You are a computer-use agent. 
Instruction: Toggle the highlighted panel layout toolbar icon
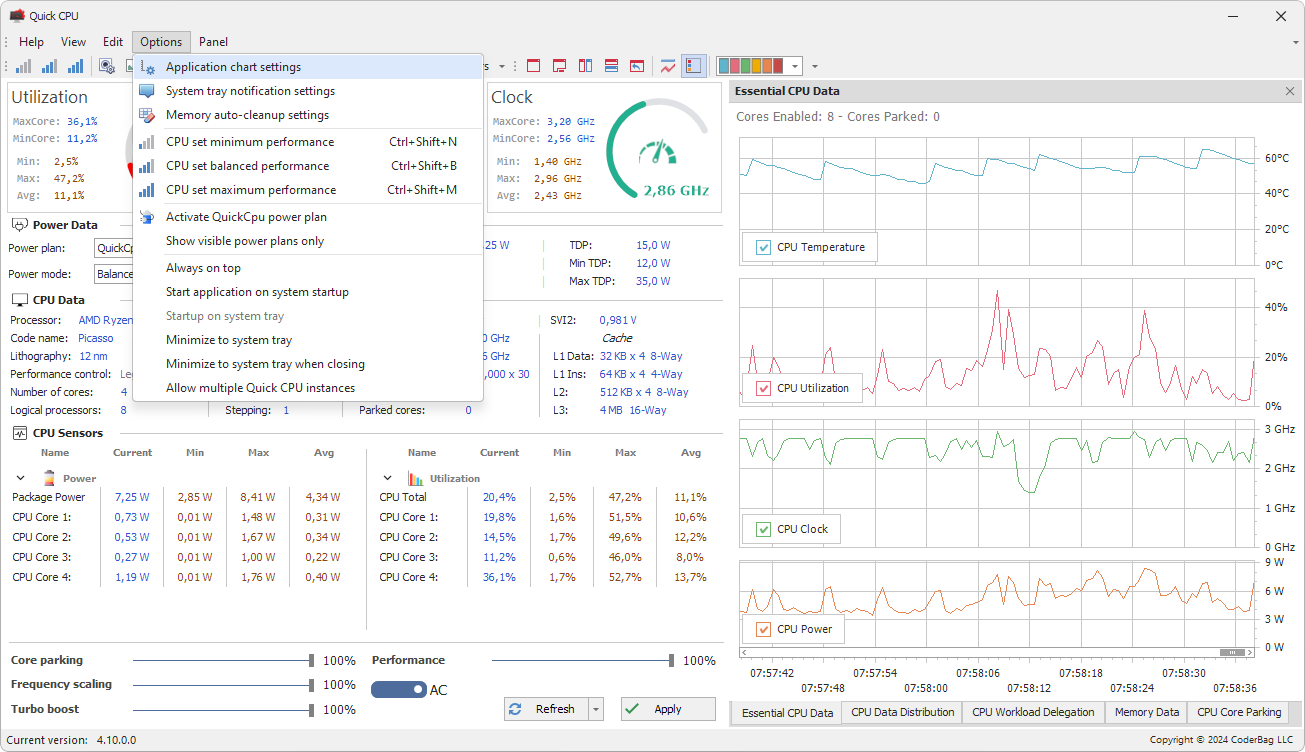click(692, 66)
